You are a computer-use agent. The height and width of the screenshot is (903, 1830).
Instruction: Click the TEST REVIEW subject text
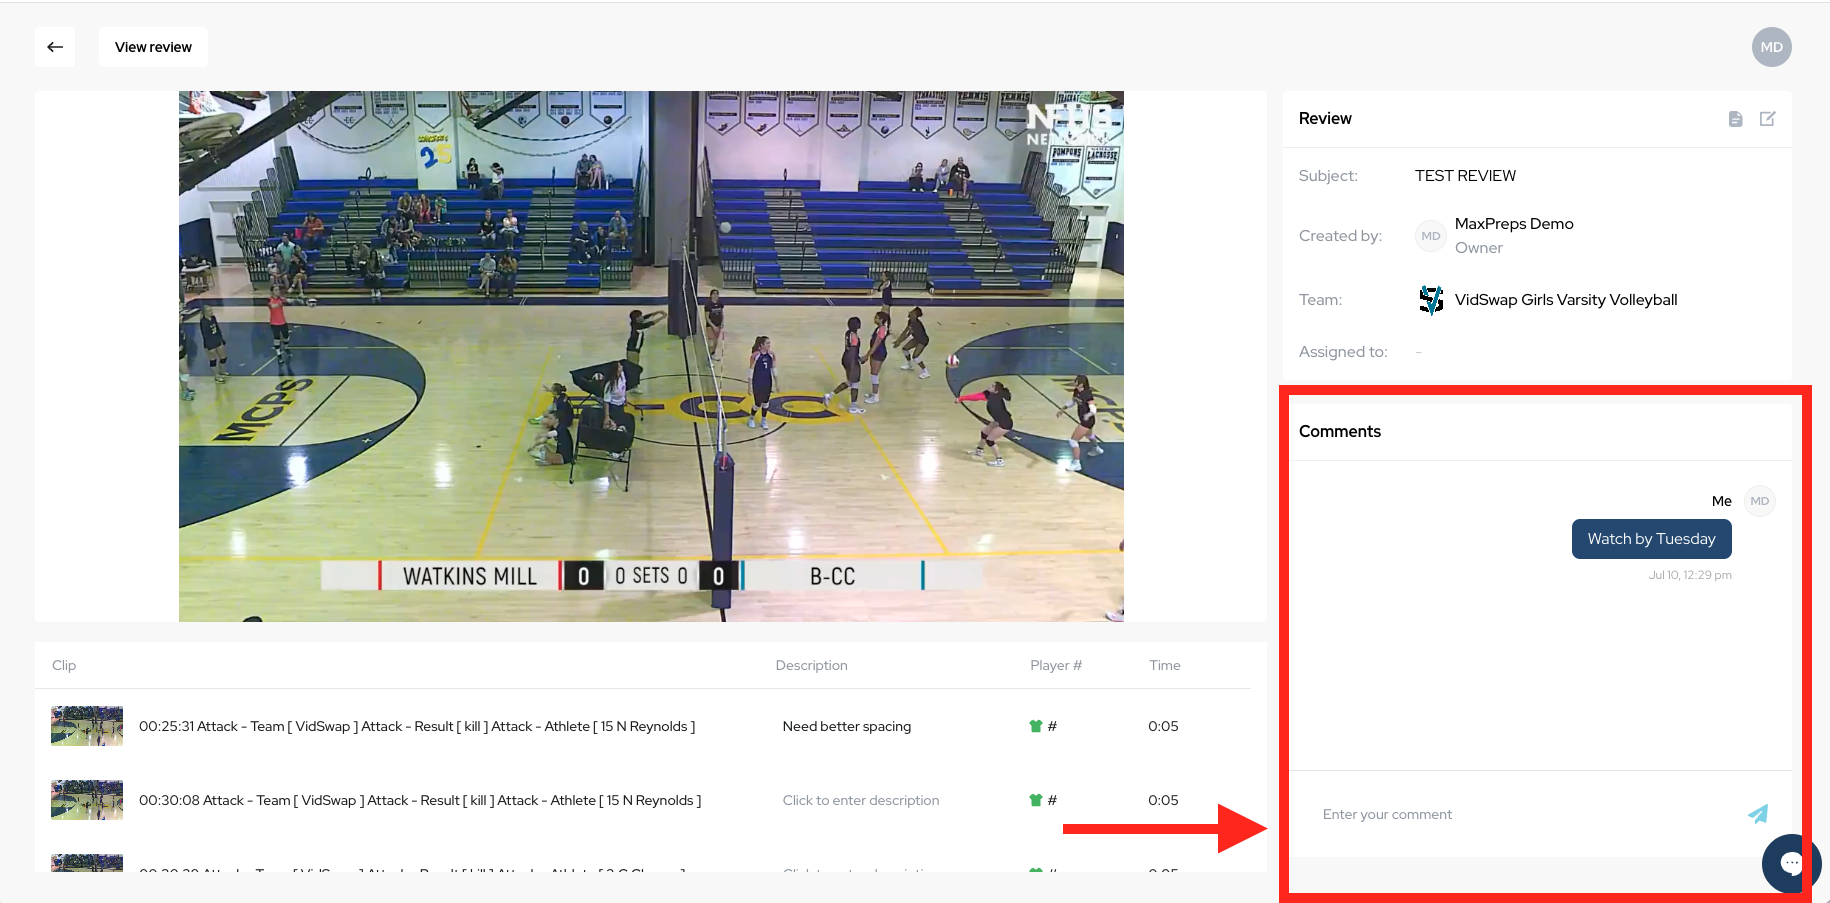tap(1465, 176)
